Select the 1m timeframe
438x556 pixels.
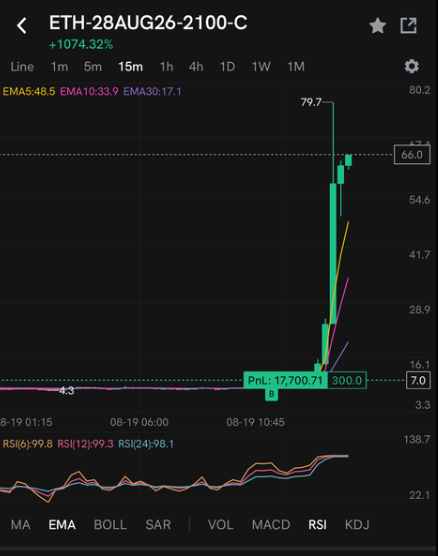tap(59, 67)
